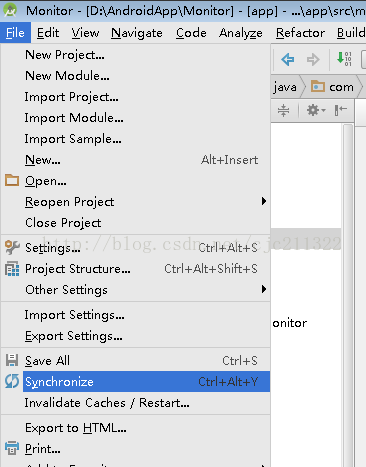Click the com folder breadcrumb
This screenshot has width=366, height=467.
pos(332,87)
